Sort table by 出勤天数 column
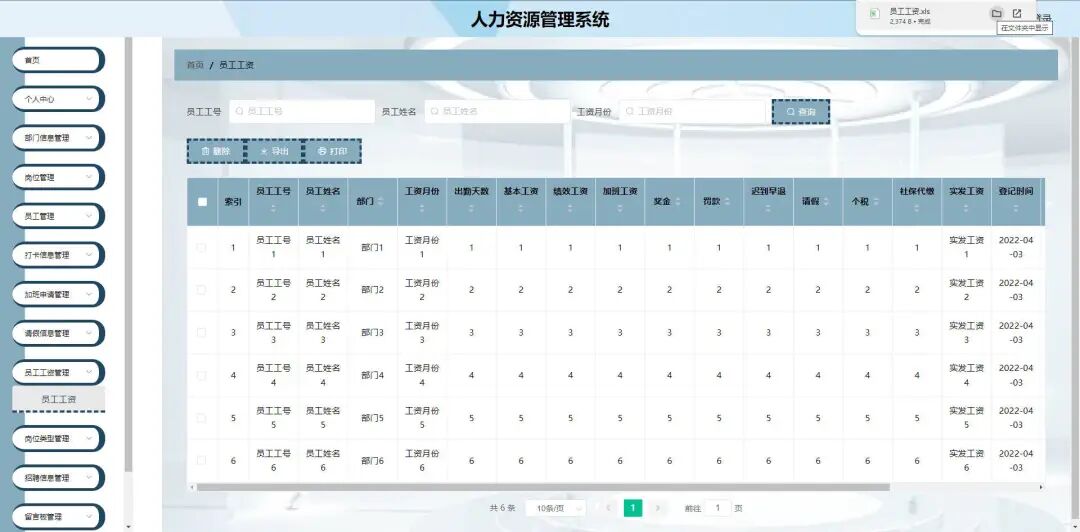 (471, 208)
